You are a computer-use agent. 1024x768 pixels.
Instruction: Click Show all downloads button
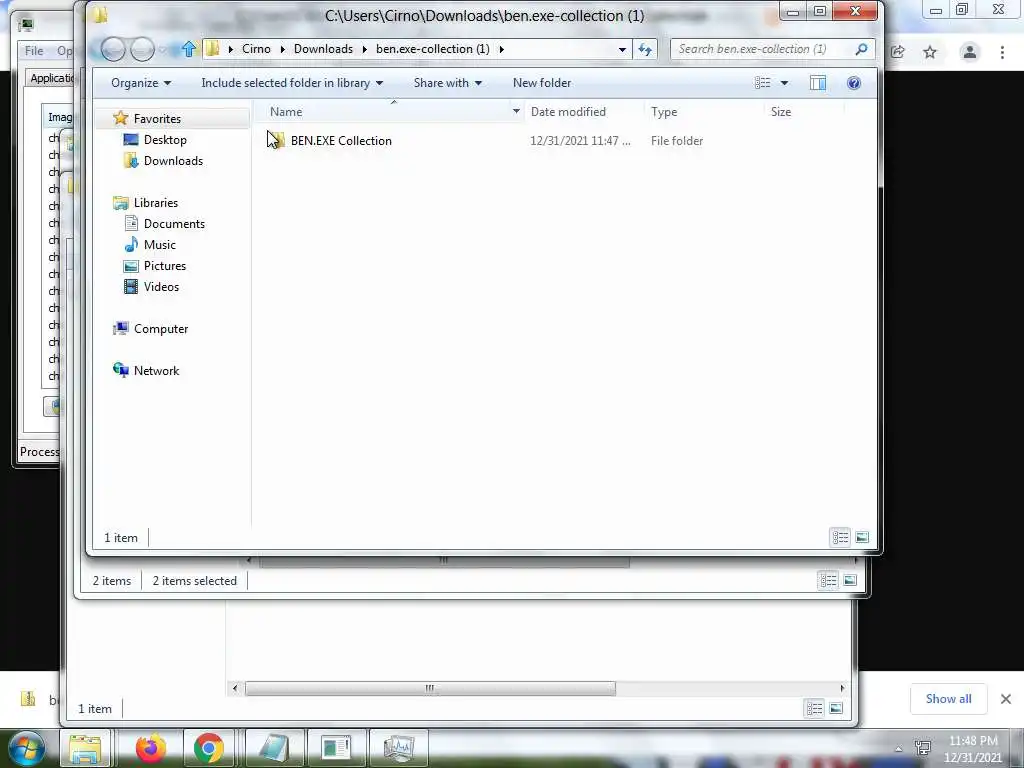click(x=948, y=699)
